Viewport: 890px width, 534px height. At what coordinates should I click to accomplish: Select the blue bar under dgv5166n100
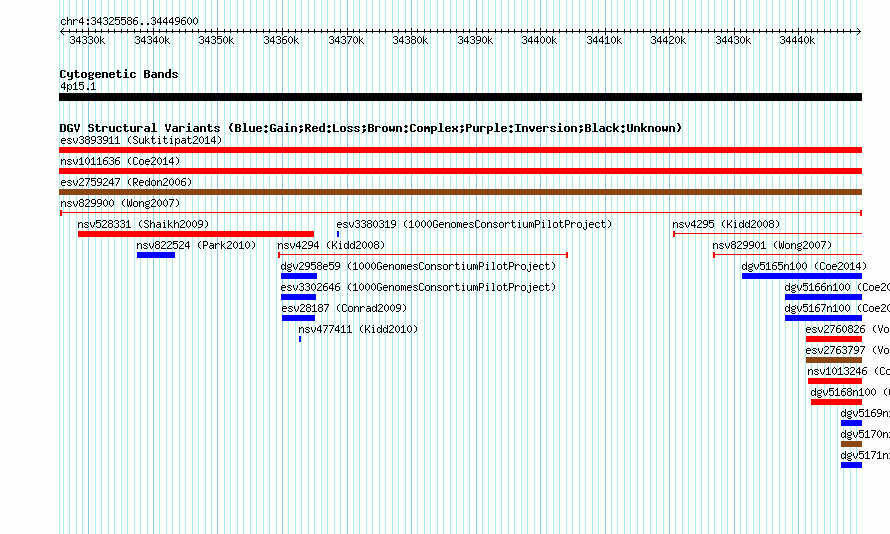(824, 297)
